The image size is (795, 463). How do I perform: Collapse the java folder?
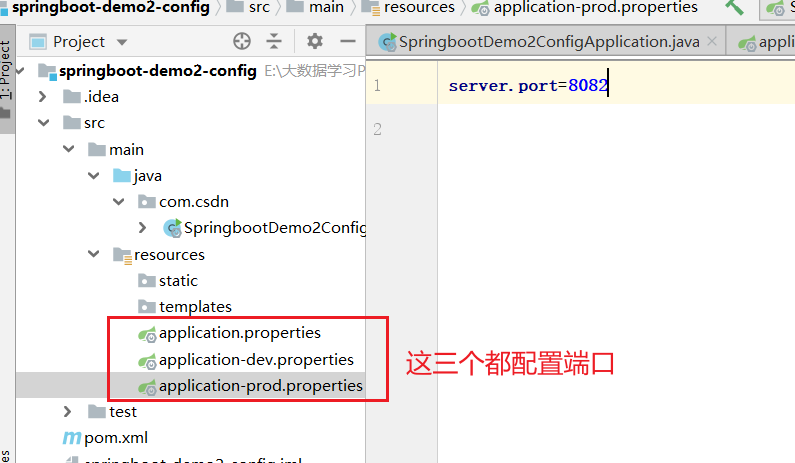(94, 175)
